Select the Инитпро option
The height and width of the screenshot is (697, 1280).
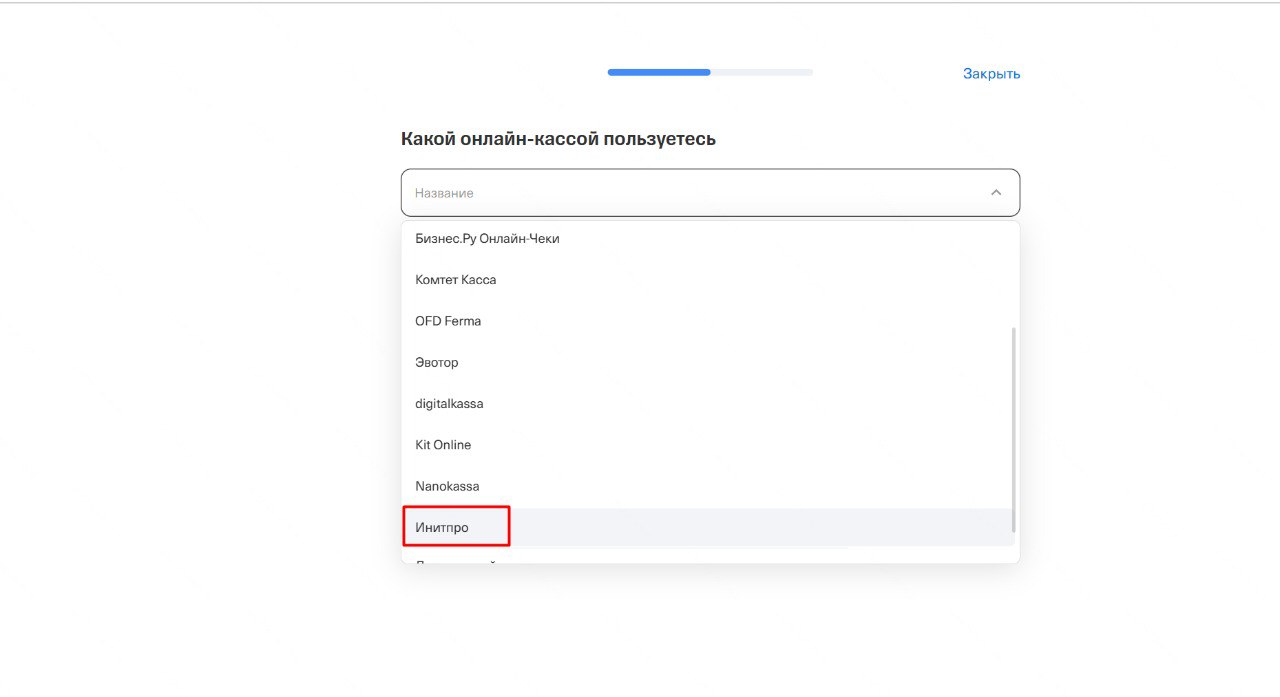(708, 527)
